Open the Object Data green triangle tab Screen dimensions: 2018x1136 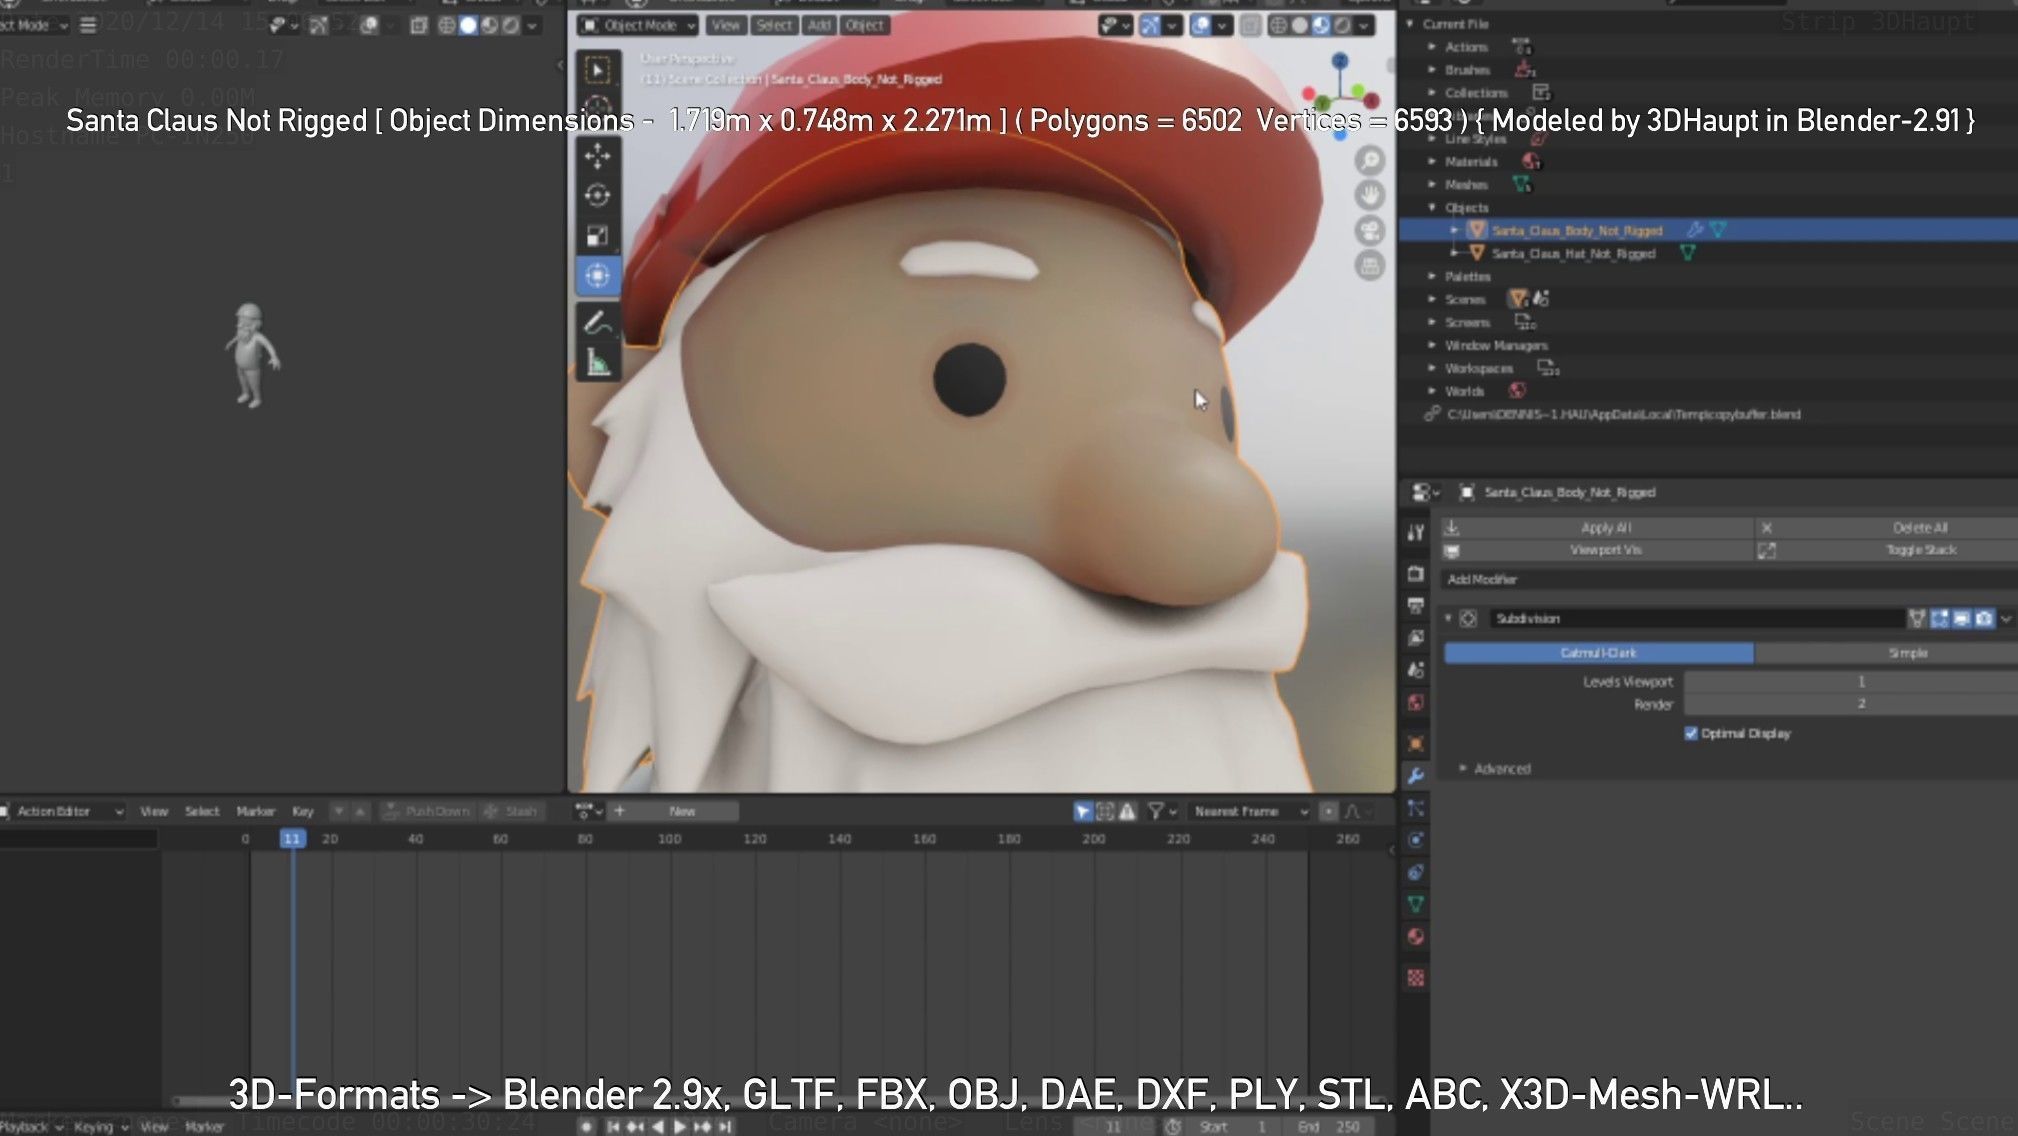[x=1415, y=904]
